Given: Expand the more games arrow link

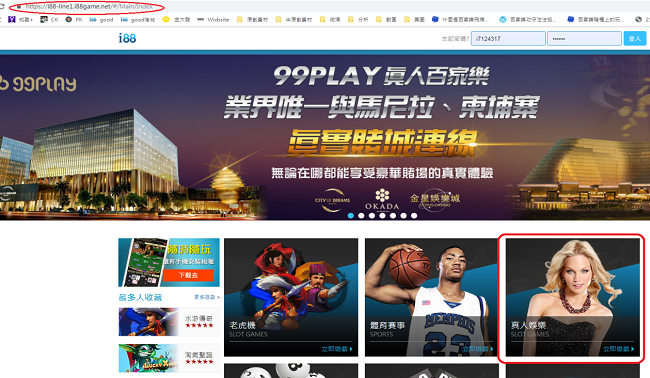Looking at the screenshot, I should [206, 297].
